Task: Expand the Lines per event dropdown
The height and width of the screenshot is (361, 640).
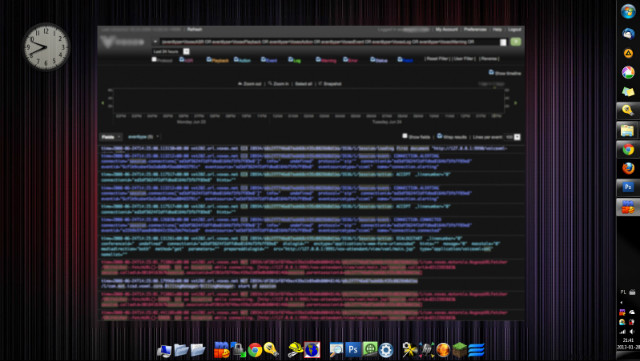Action: (517, 137)
